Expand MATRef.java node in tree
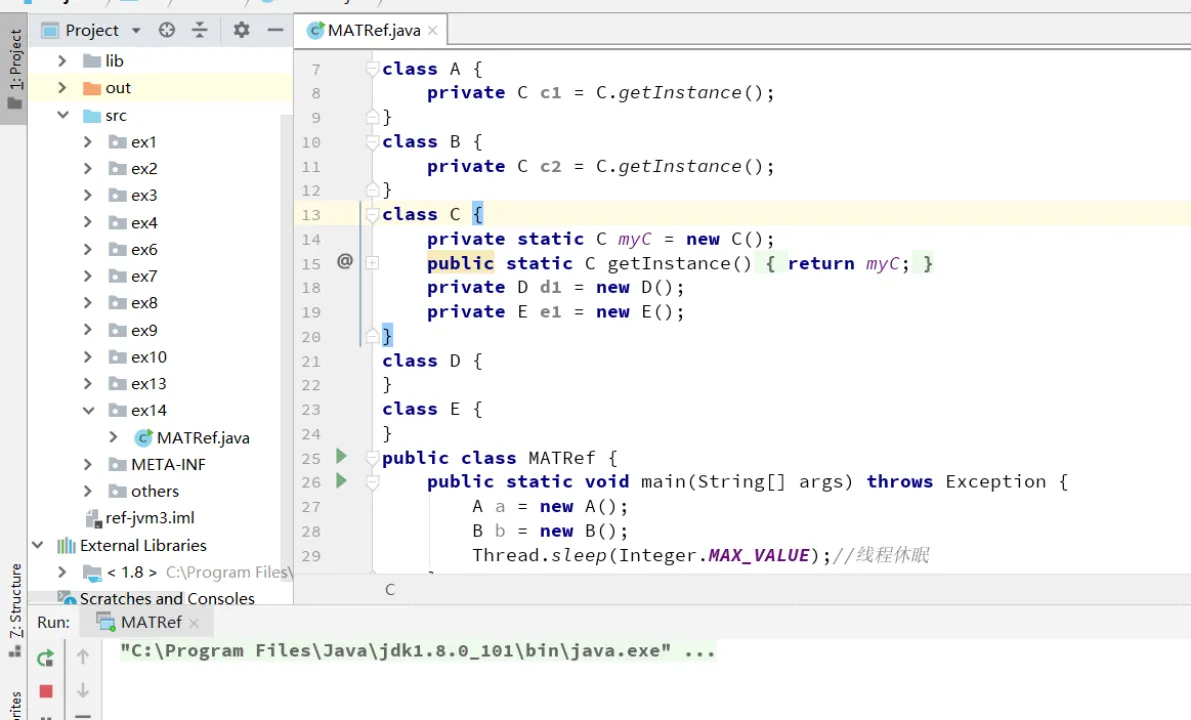 (113, 437)
